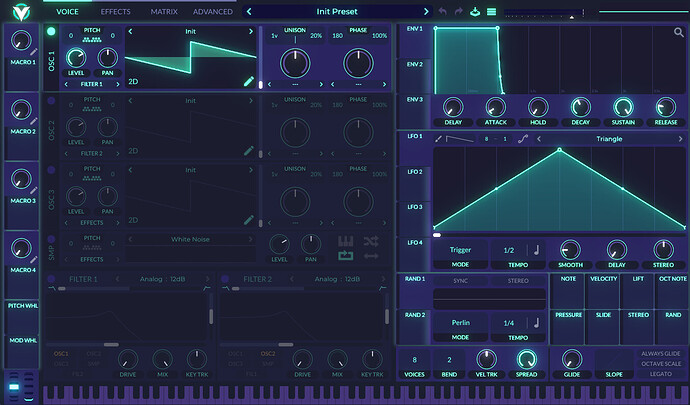Enable oscillator 2 power toggle
Viewport: 690px width, 405px height.
(52, 101)
